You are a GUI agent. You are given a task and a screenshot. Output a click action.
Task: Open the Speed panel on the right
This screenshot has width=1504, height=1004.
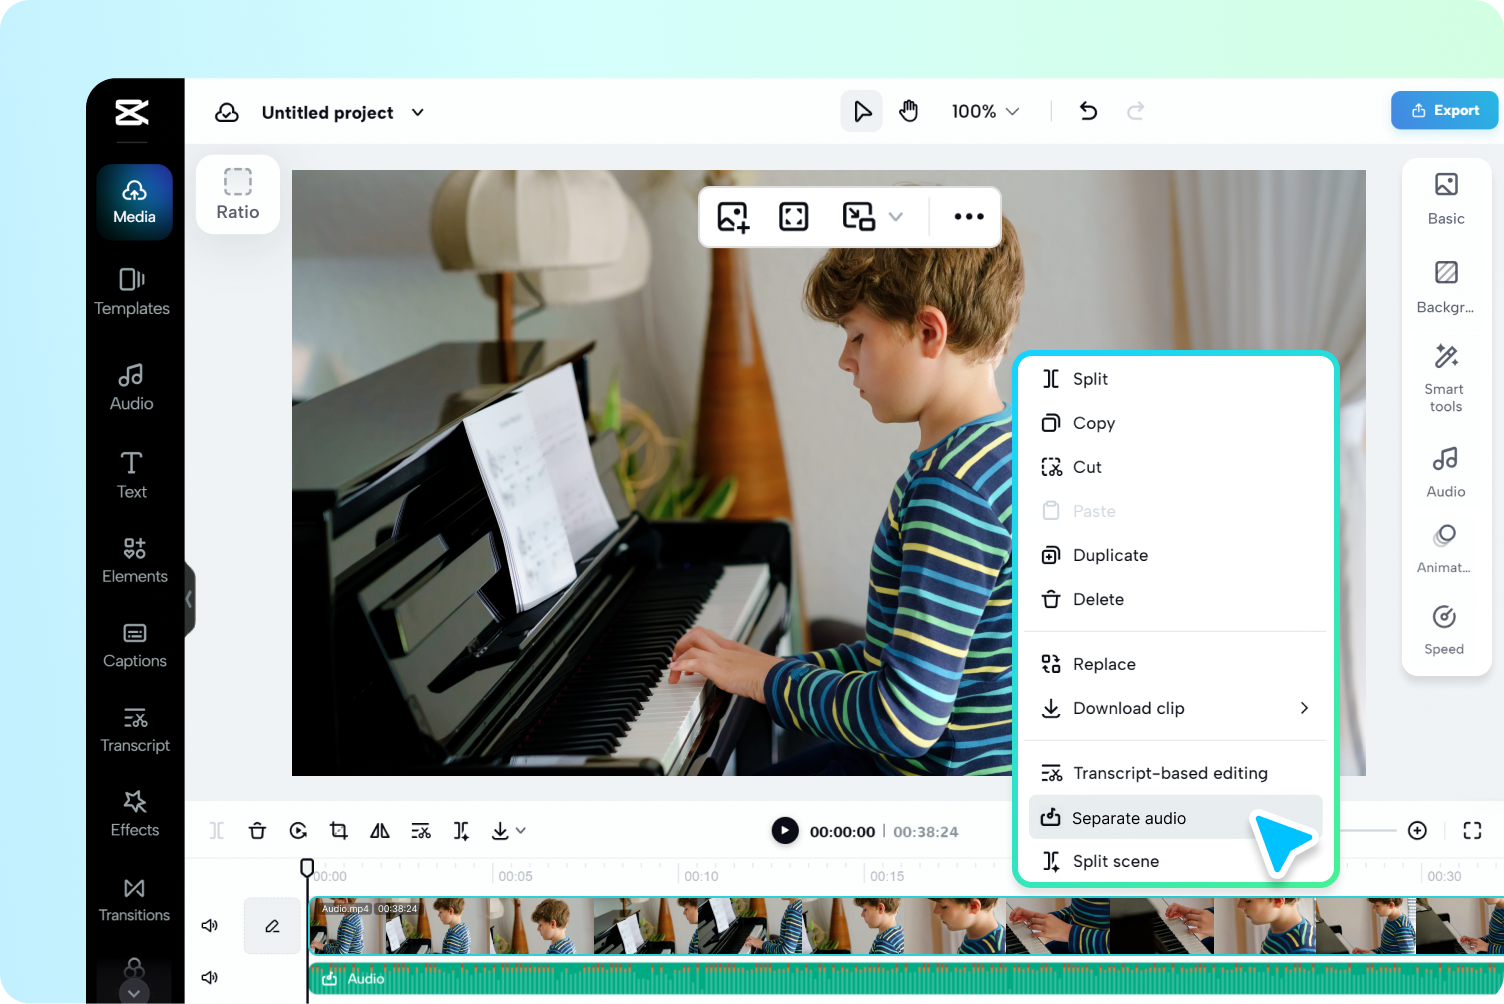(1443, 628)
